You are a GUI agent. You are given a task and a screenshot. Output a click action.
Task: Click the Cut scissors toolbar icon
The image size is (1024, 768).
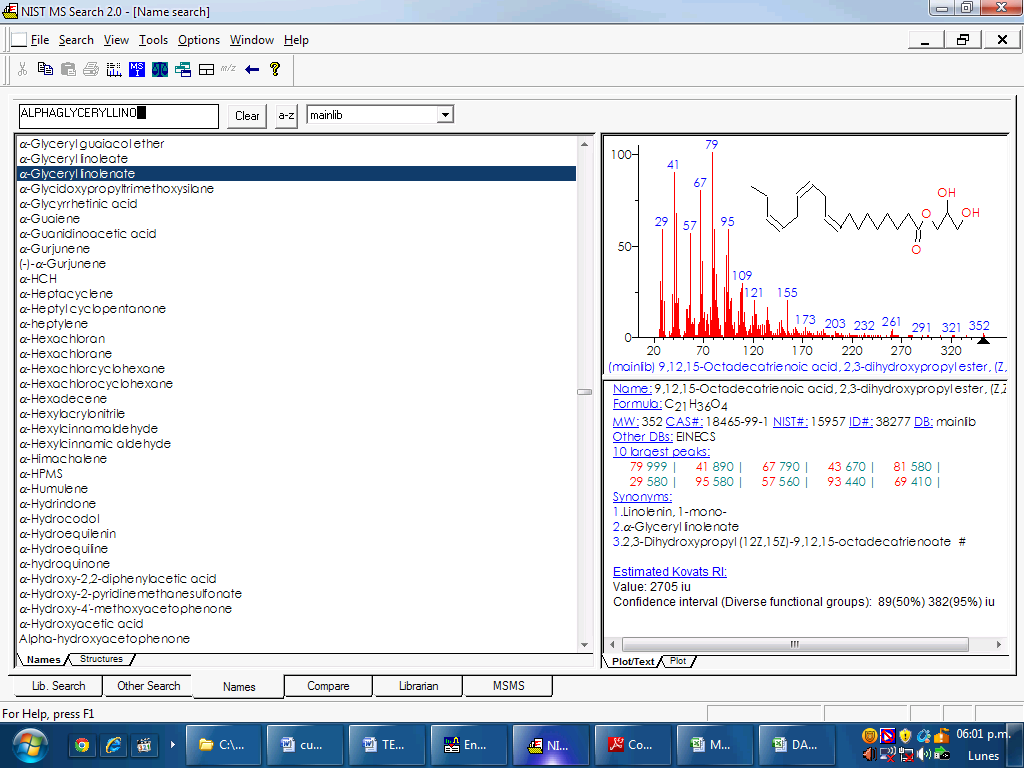pyautogui.click(x=22, y=69)
